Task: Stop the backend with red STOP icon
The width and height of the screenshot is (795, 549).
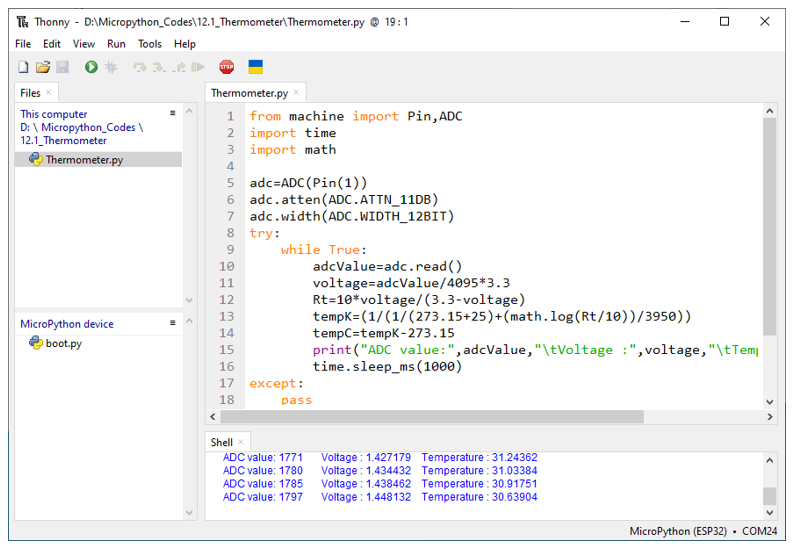Action: 227,67
